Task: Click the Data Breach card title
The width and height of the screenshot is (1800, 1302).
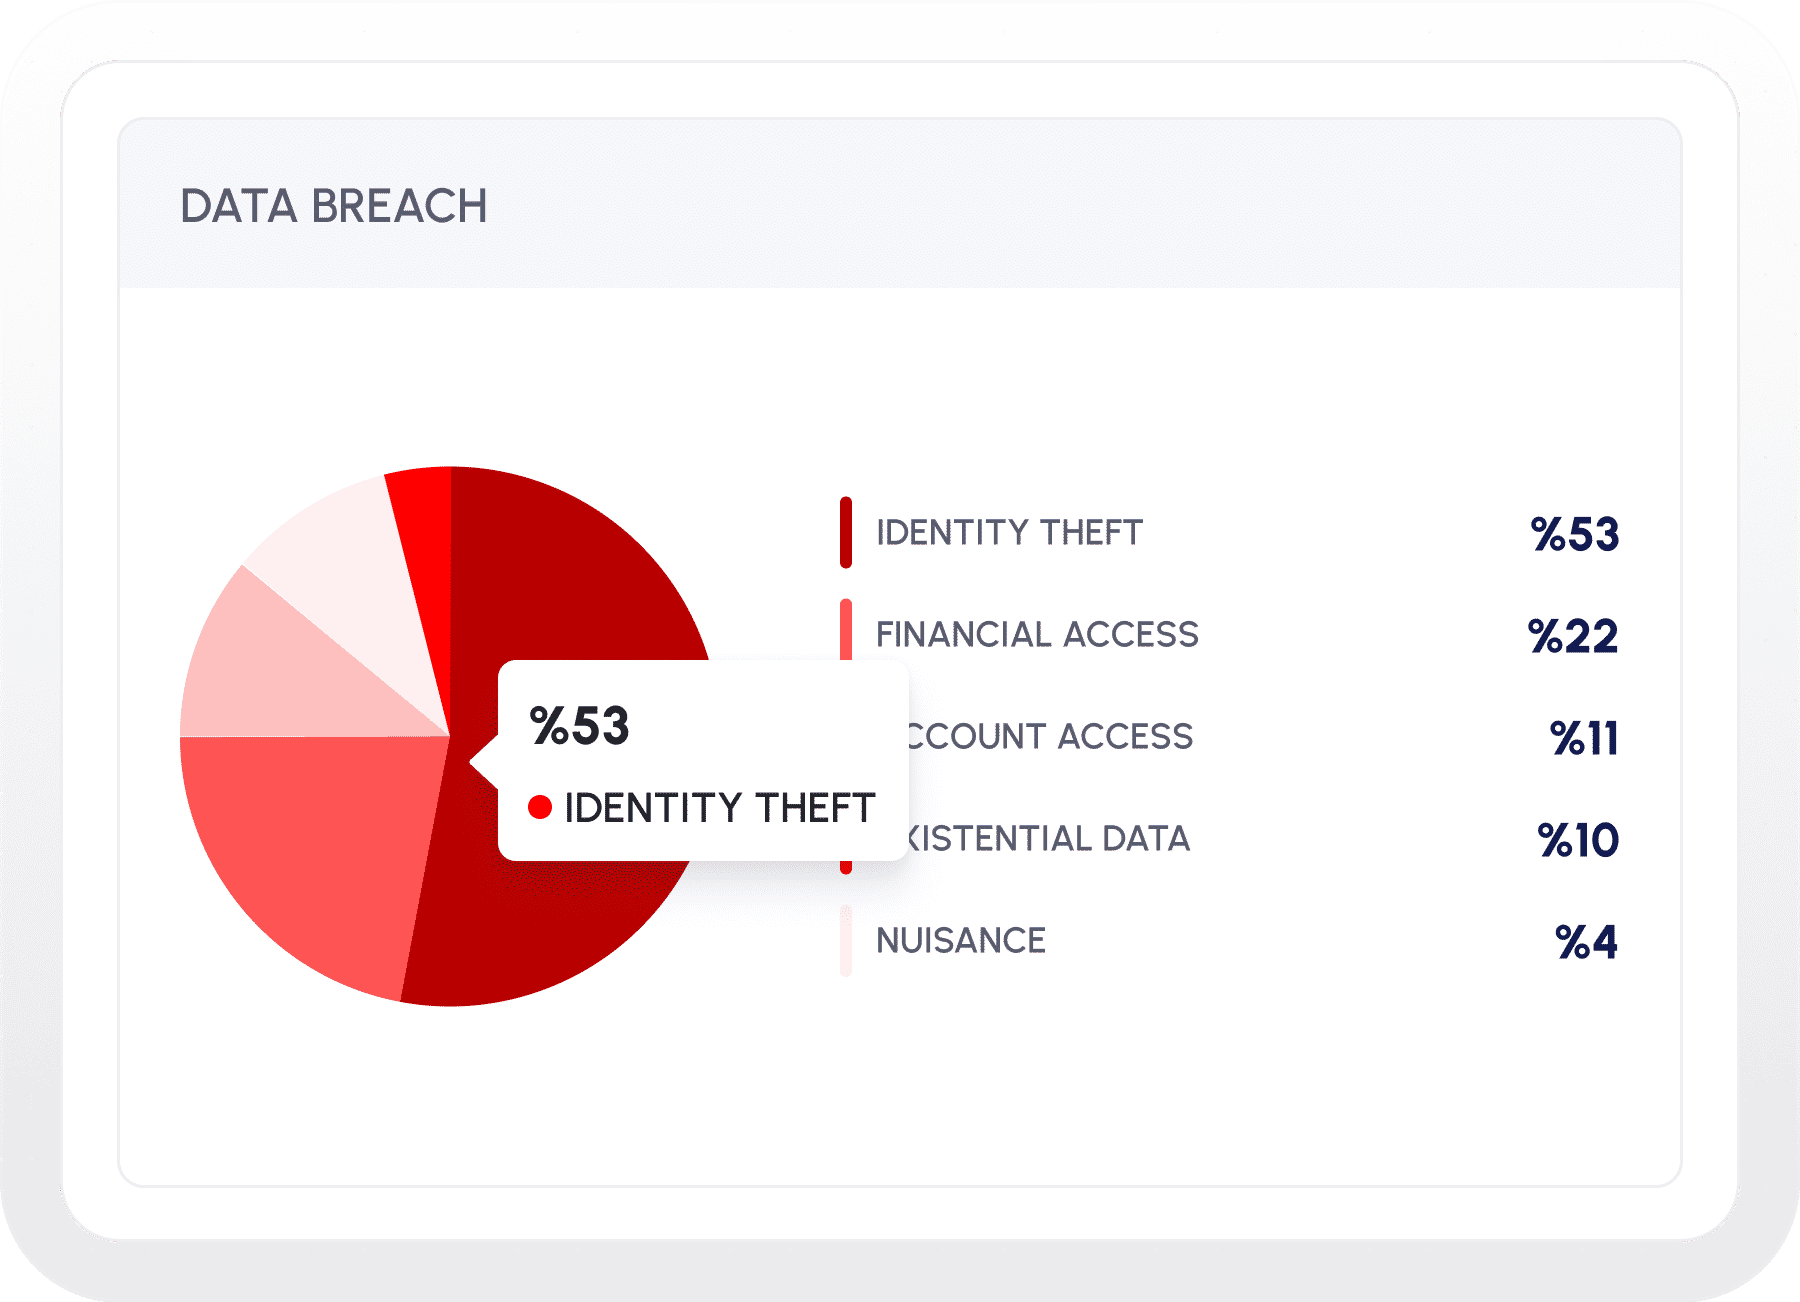Action: click(x=334, y=206)
